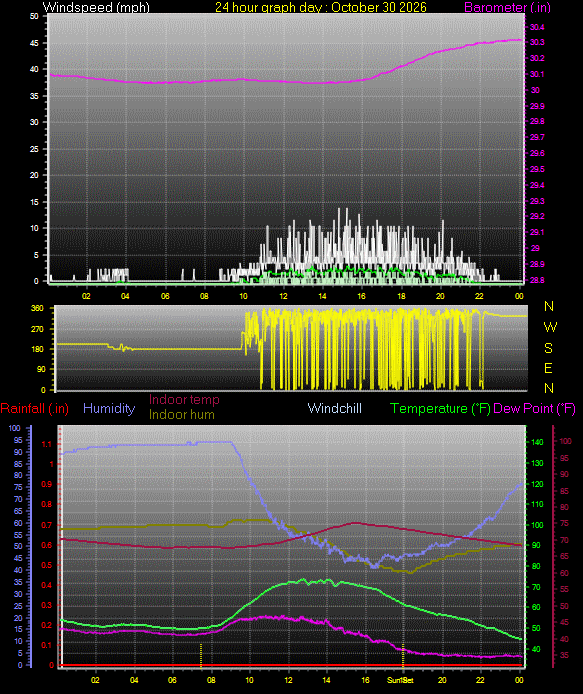Image resolution: width=583 pixels, height=694 pixels.
Task: Click the Windspeed (mph) axis title
Action: (x=96, y=8)
